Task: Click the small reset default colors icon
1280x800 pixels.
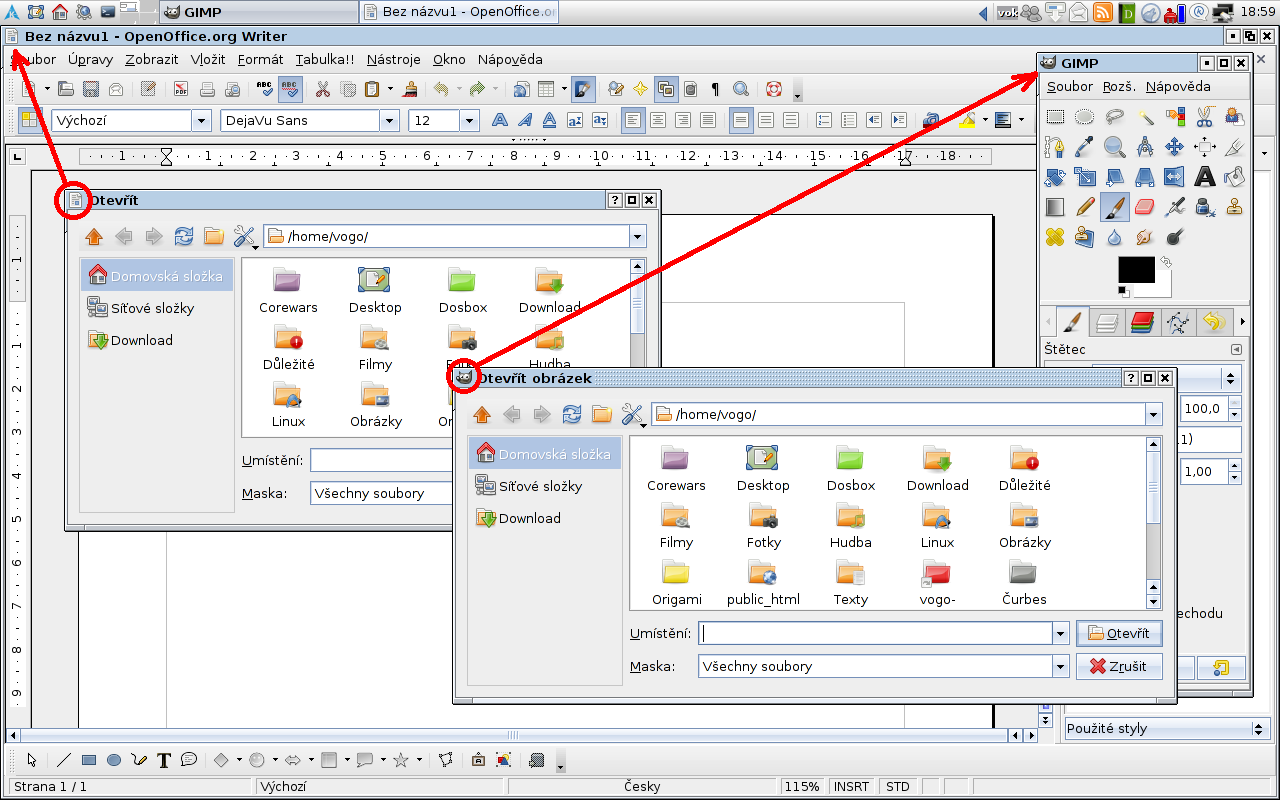Action: click(x=1123, y=292)
